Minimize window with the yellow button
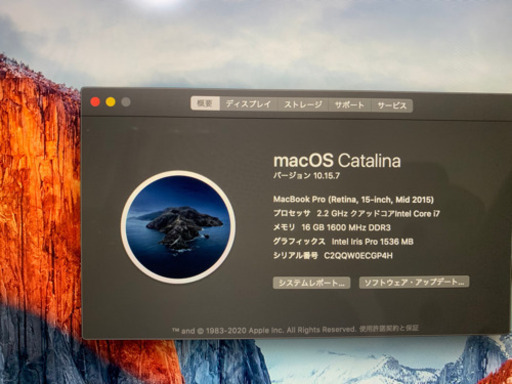 [x=111, y=102]
